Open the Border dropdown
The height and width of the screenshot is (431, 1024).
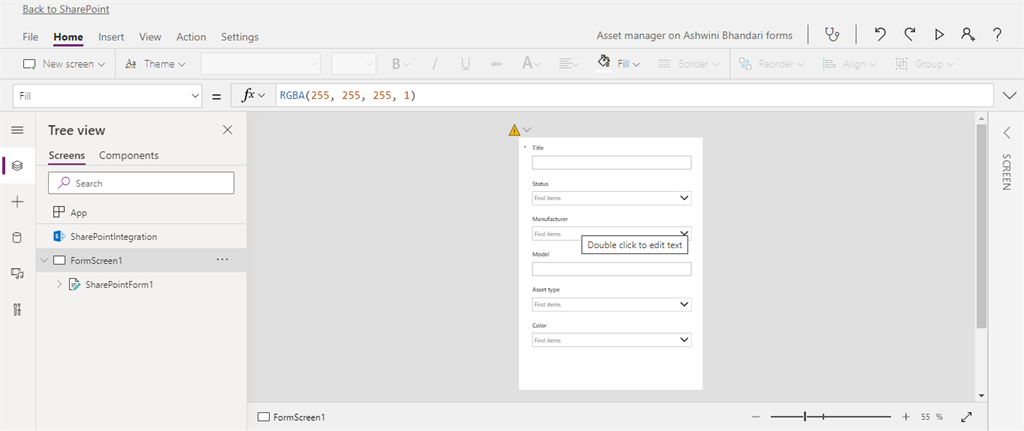coord(688,64)
